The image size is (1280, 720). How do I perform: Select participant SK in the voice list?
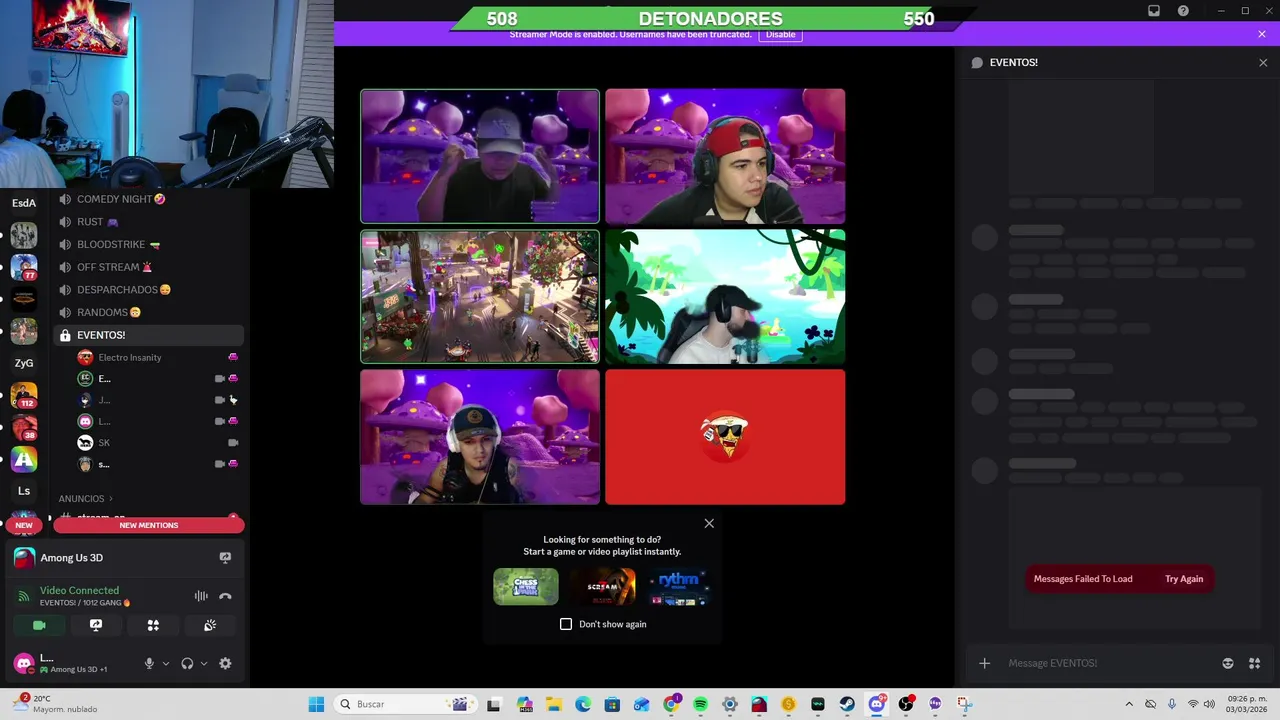[158, 442]
